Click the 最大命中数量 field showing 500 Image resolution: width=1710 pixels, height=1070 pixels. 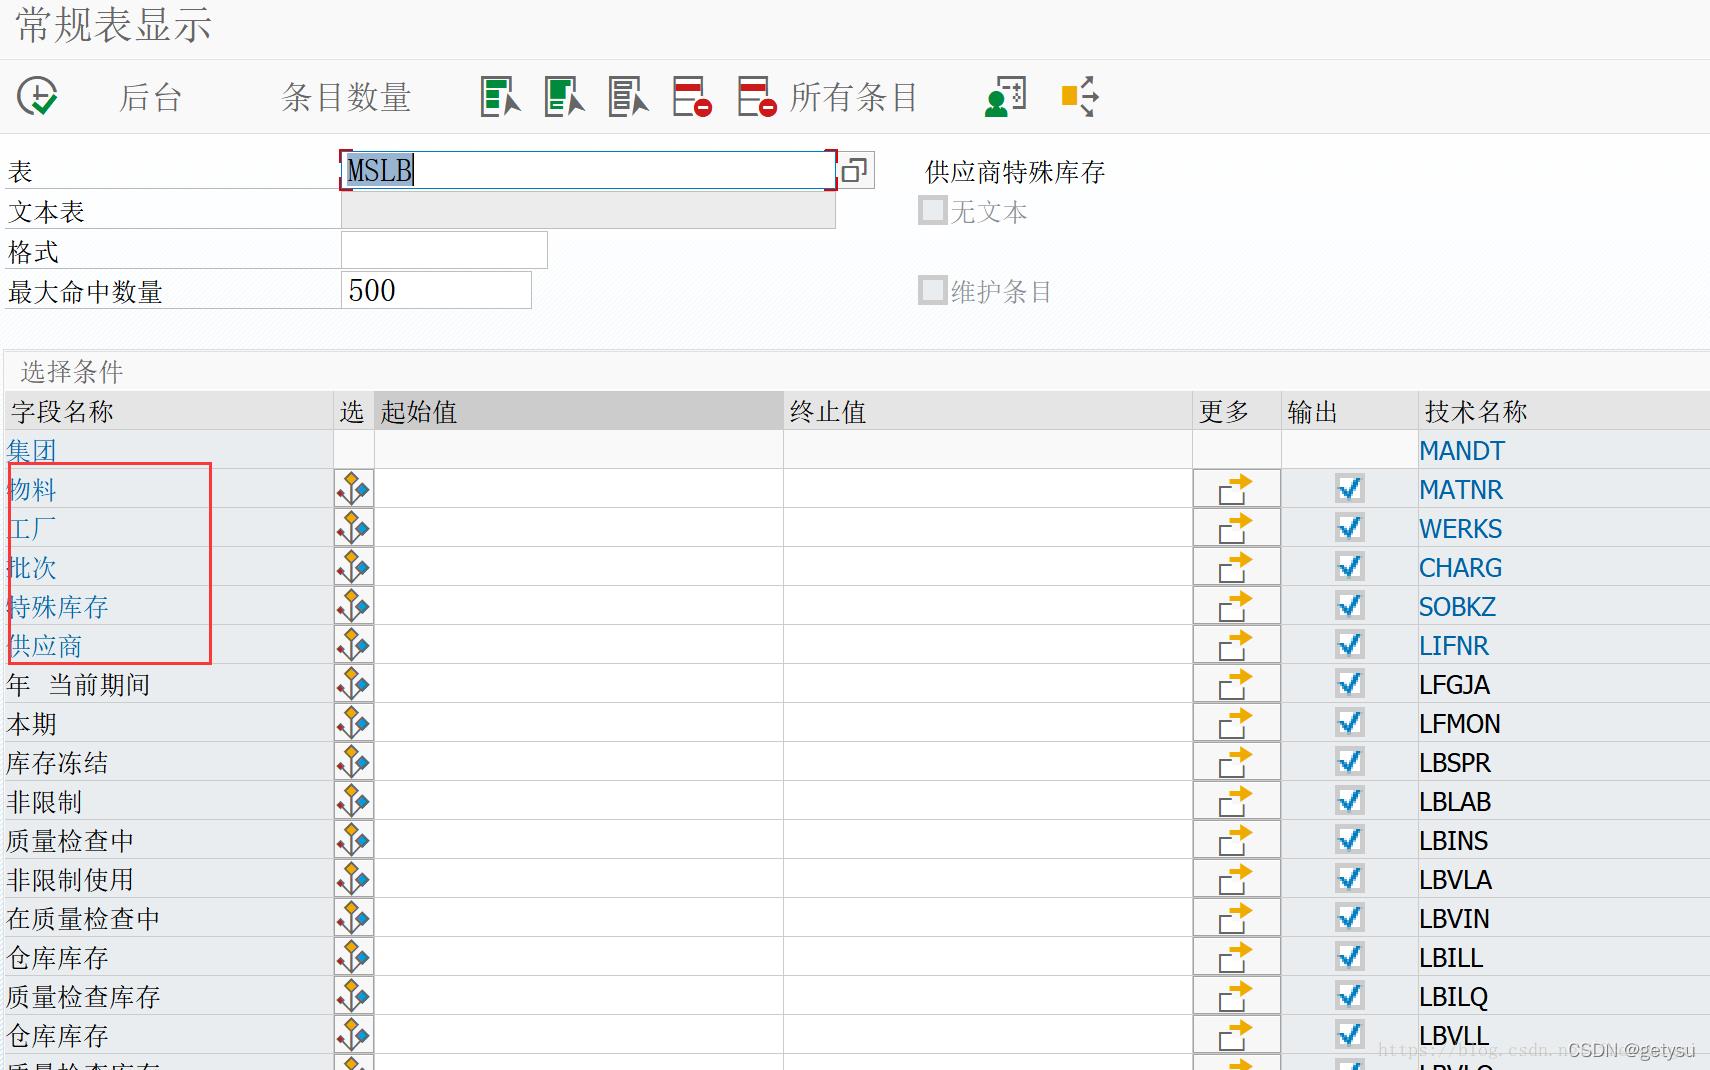(x=436, y=290)
